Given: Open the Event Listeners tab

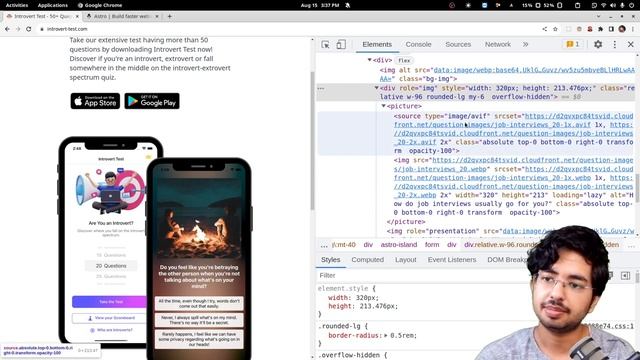Looking at the screenshot, I should (x=452, y=260).
